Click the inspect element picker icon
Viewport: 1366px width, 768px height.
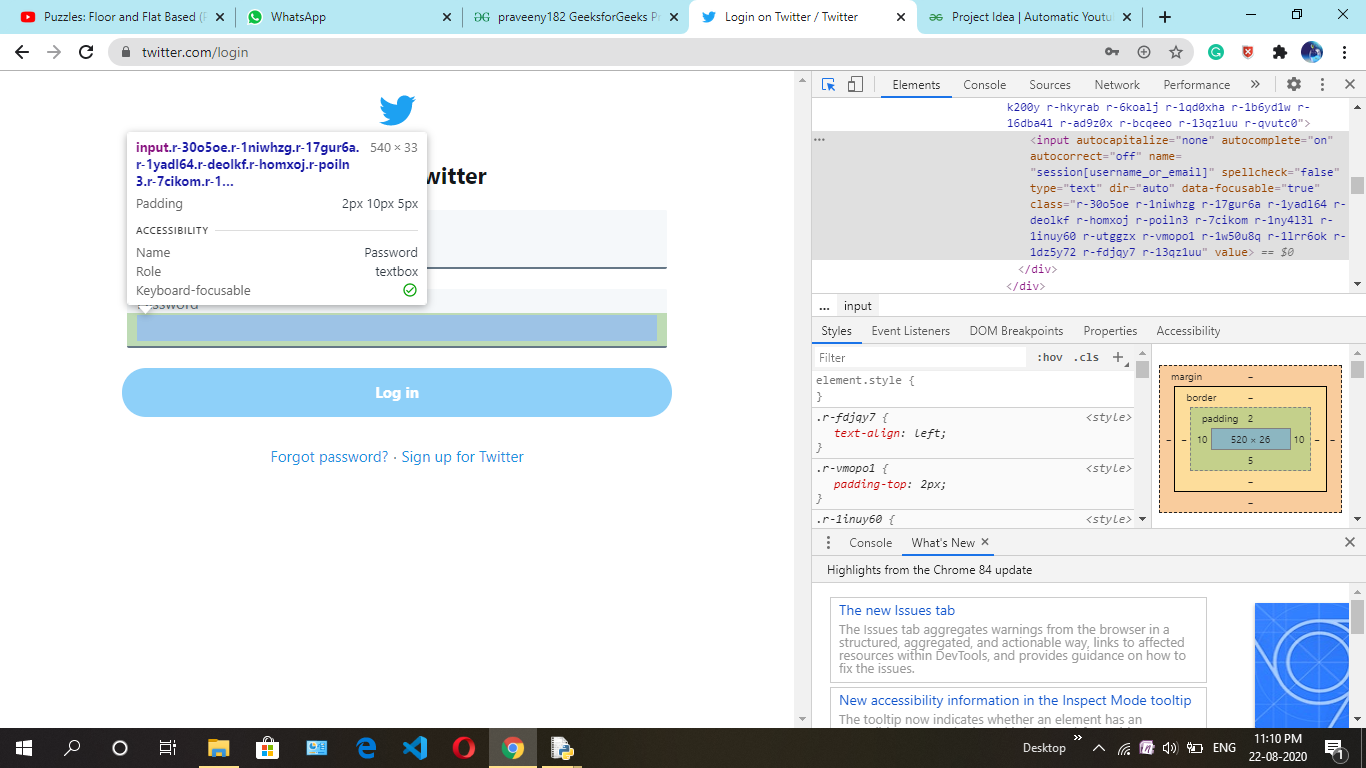click(x=828, y=85)
